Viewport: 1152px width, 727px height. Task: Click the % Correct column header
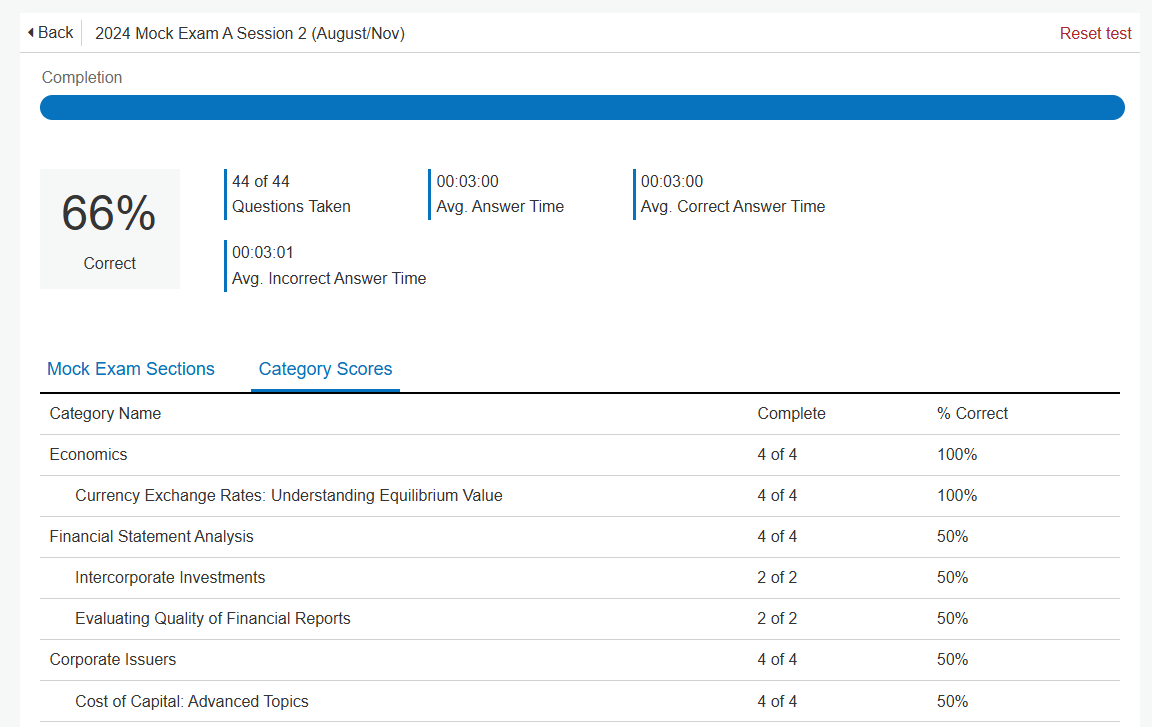(972, 413)
